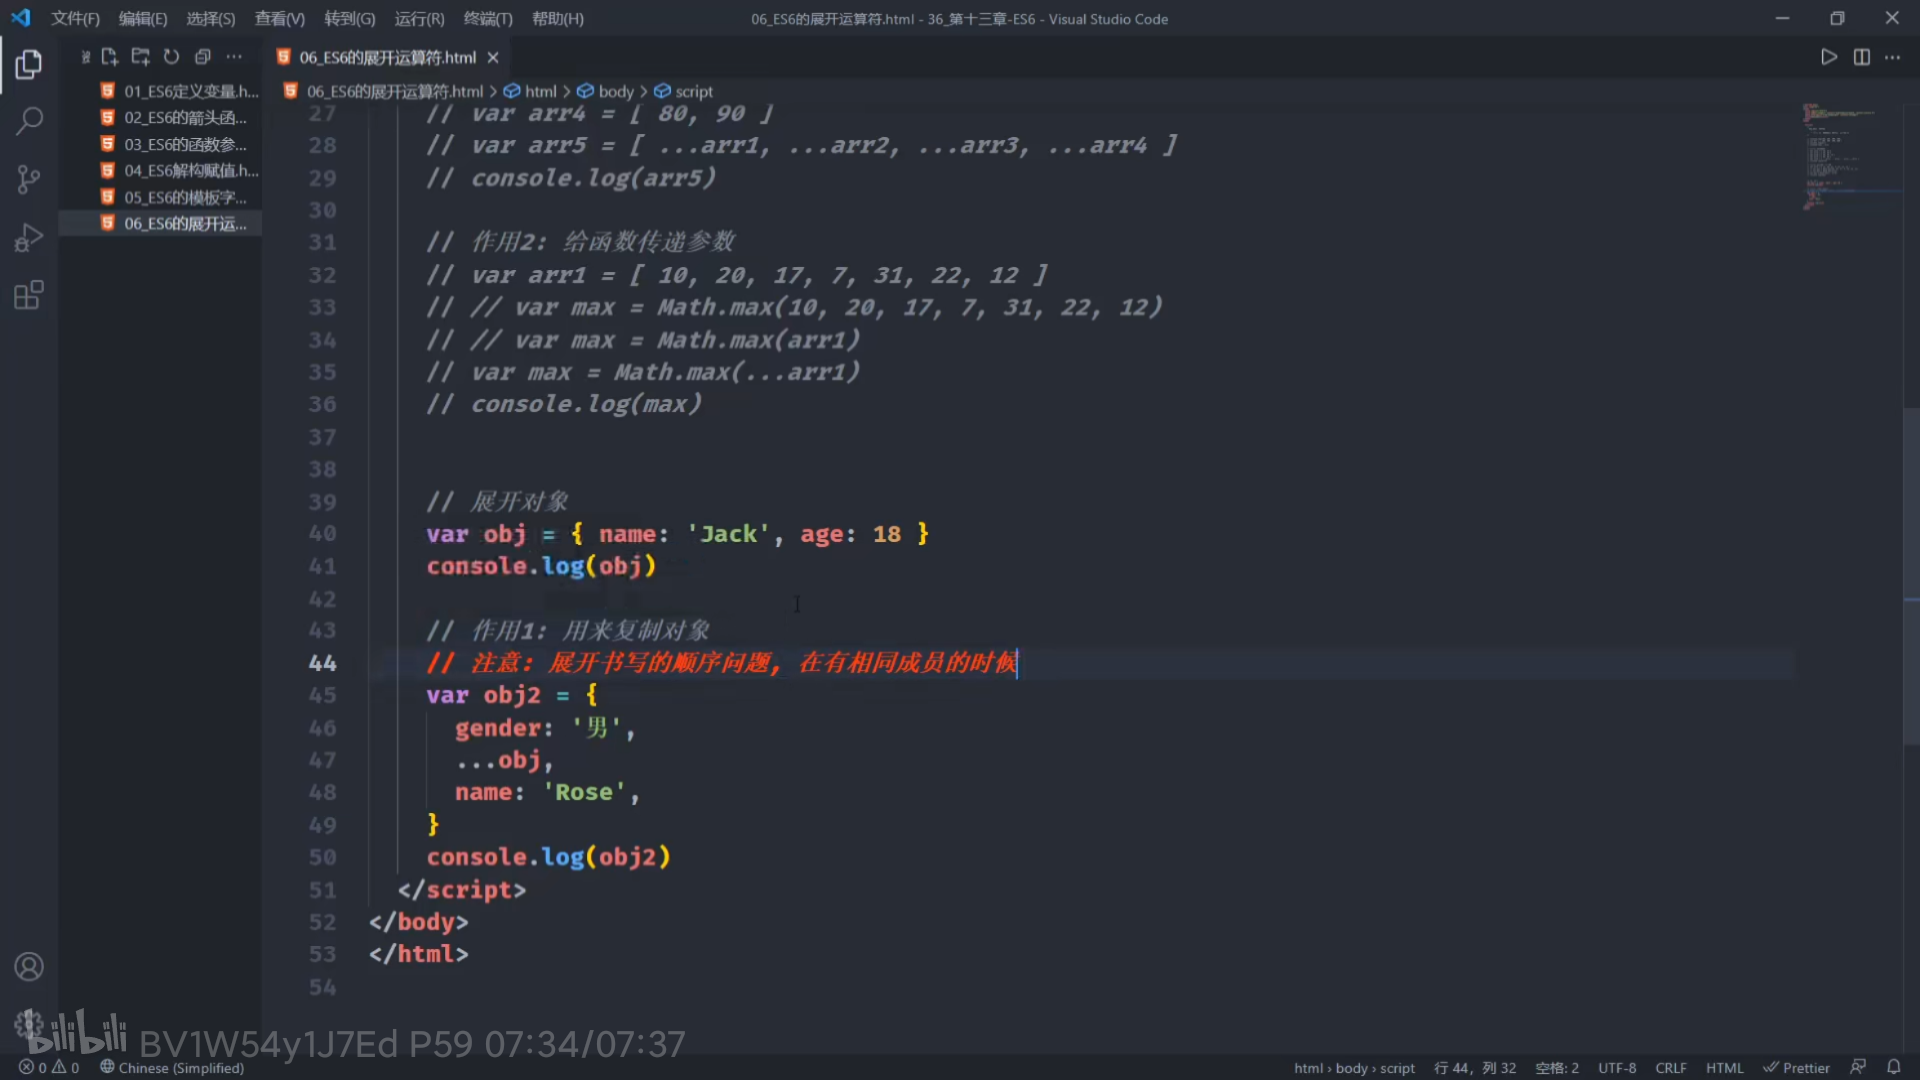Click the Refresh Explorer icon
The height and width of the screenshot is (1080, 1920).
click(171, 57)
